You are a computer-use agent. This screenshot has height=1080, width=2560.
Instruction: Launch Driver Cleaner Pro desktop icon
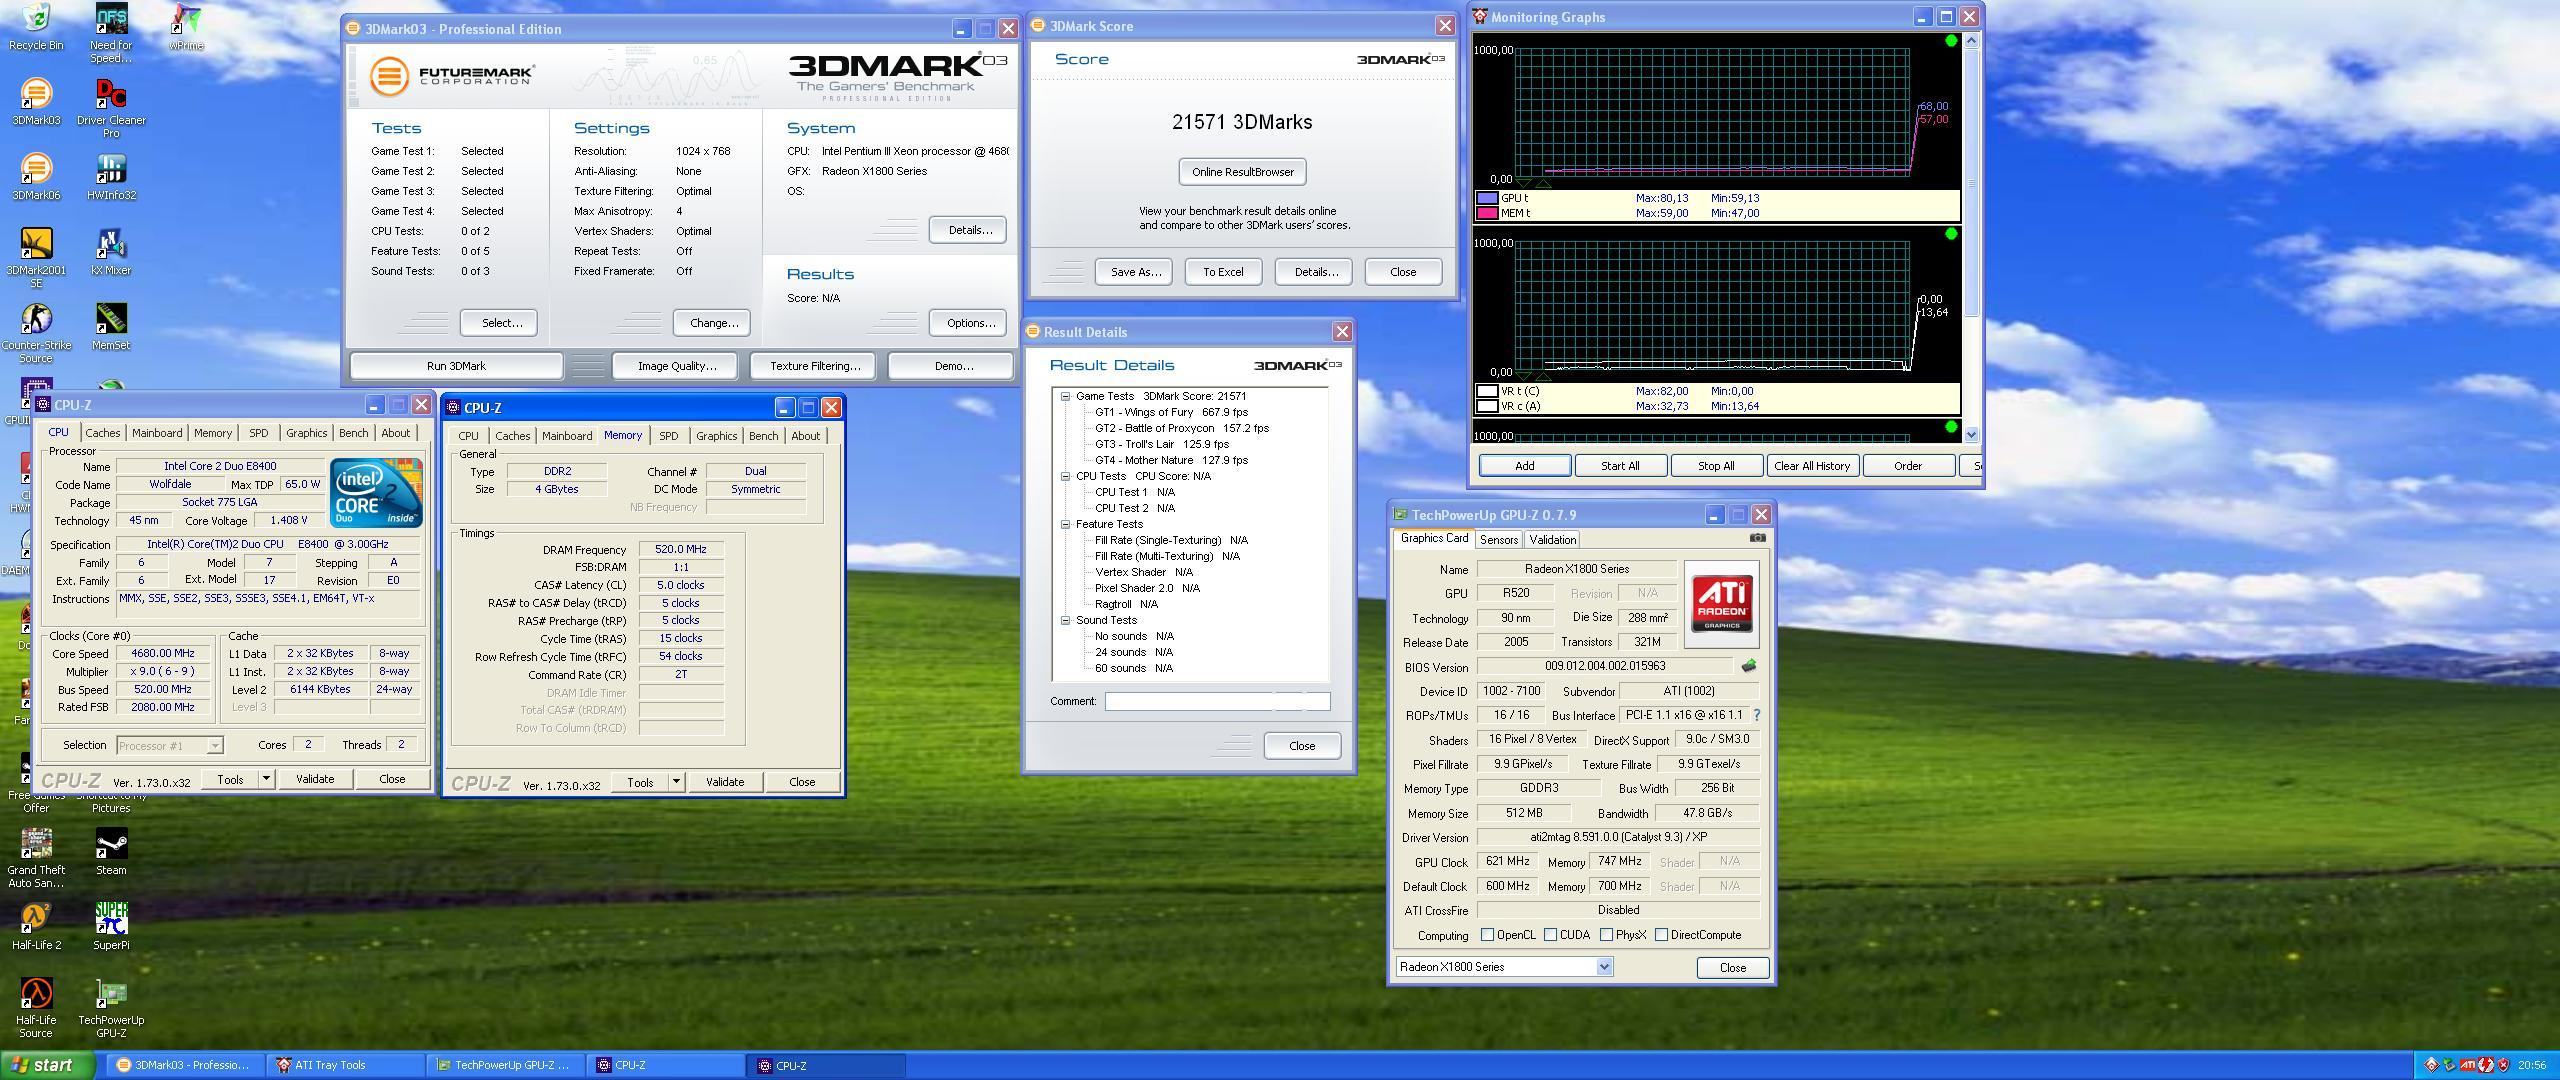[x=111, y=108]
